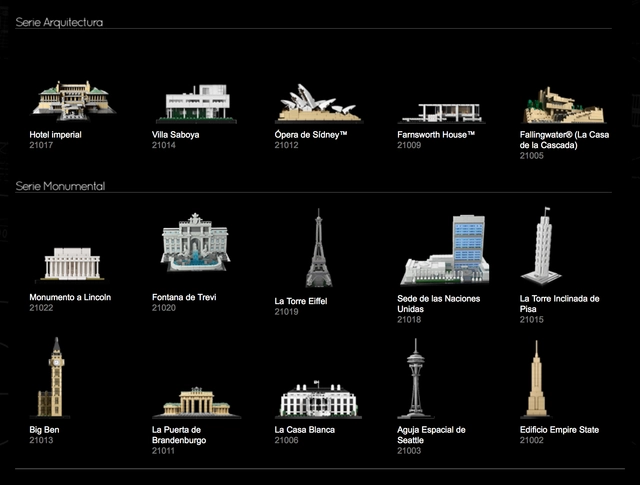Click set number 21003 under Aguja Espacial
This screenshot has height=485, width=640.
tap(409, 451)
